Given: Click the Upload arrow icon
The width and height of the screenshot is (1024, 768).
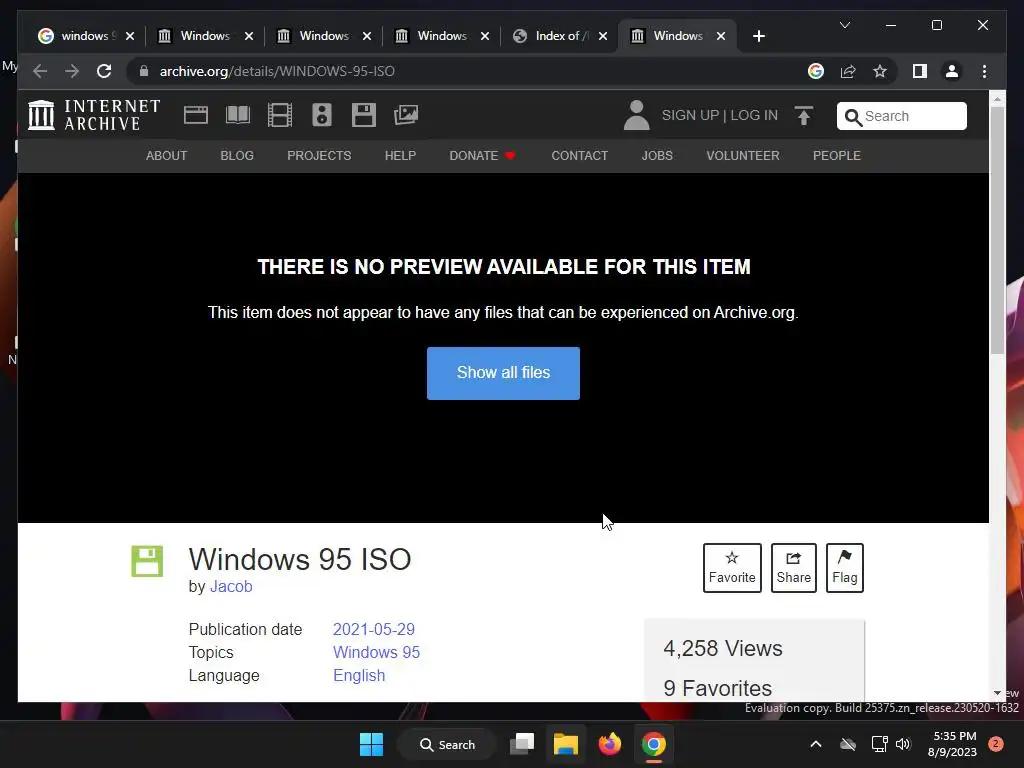Looking at the screenshot, I should tap(804, 116).
